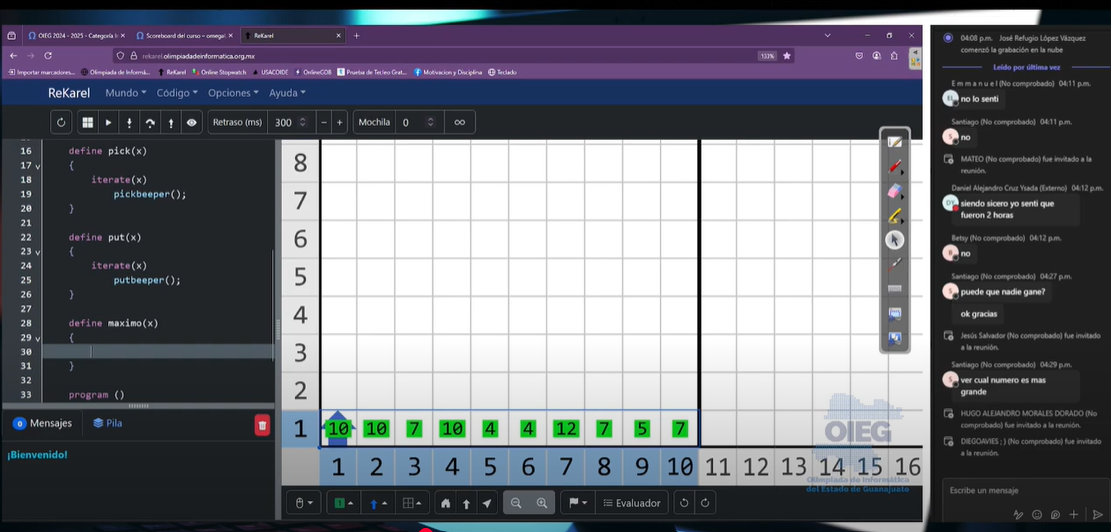The height and width of the screenshot is (532, 1111).
Task: Click the step-over curved arrow icon
Action: (150, 122)
